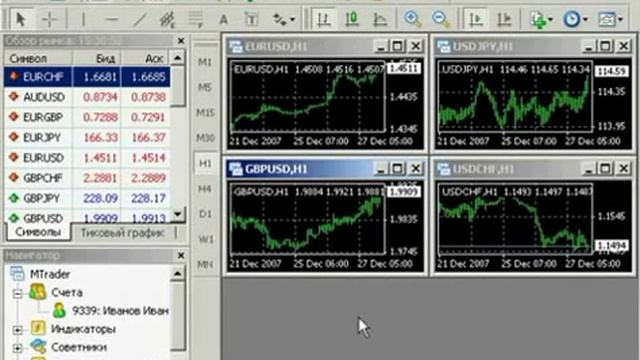
Task: Switch chart to line chart
Action: [380, 19]
